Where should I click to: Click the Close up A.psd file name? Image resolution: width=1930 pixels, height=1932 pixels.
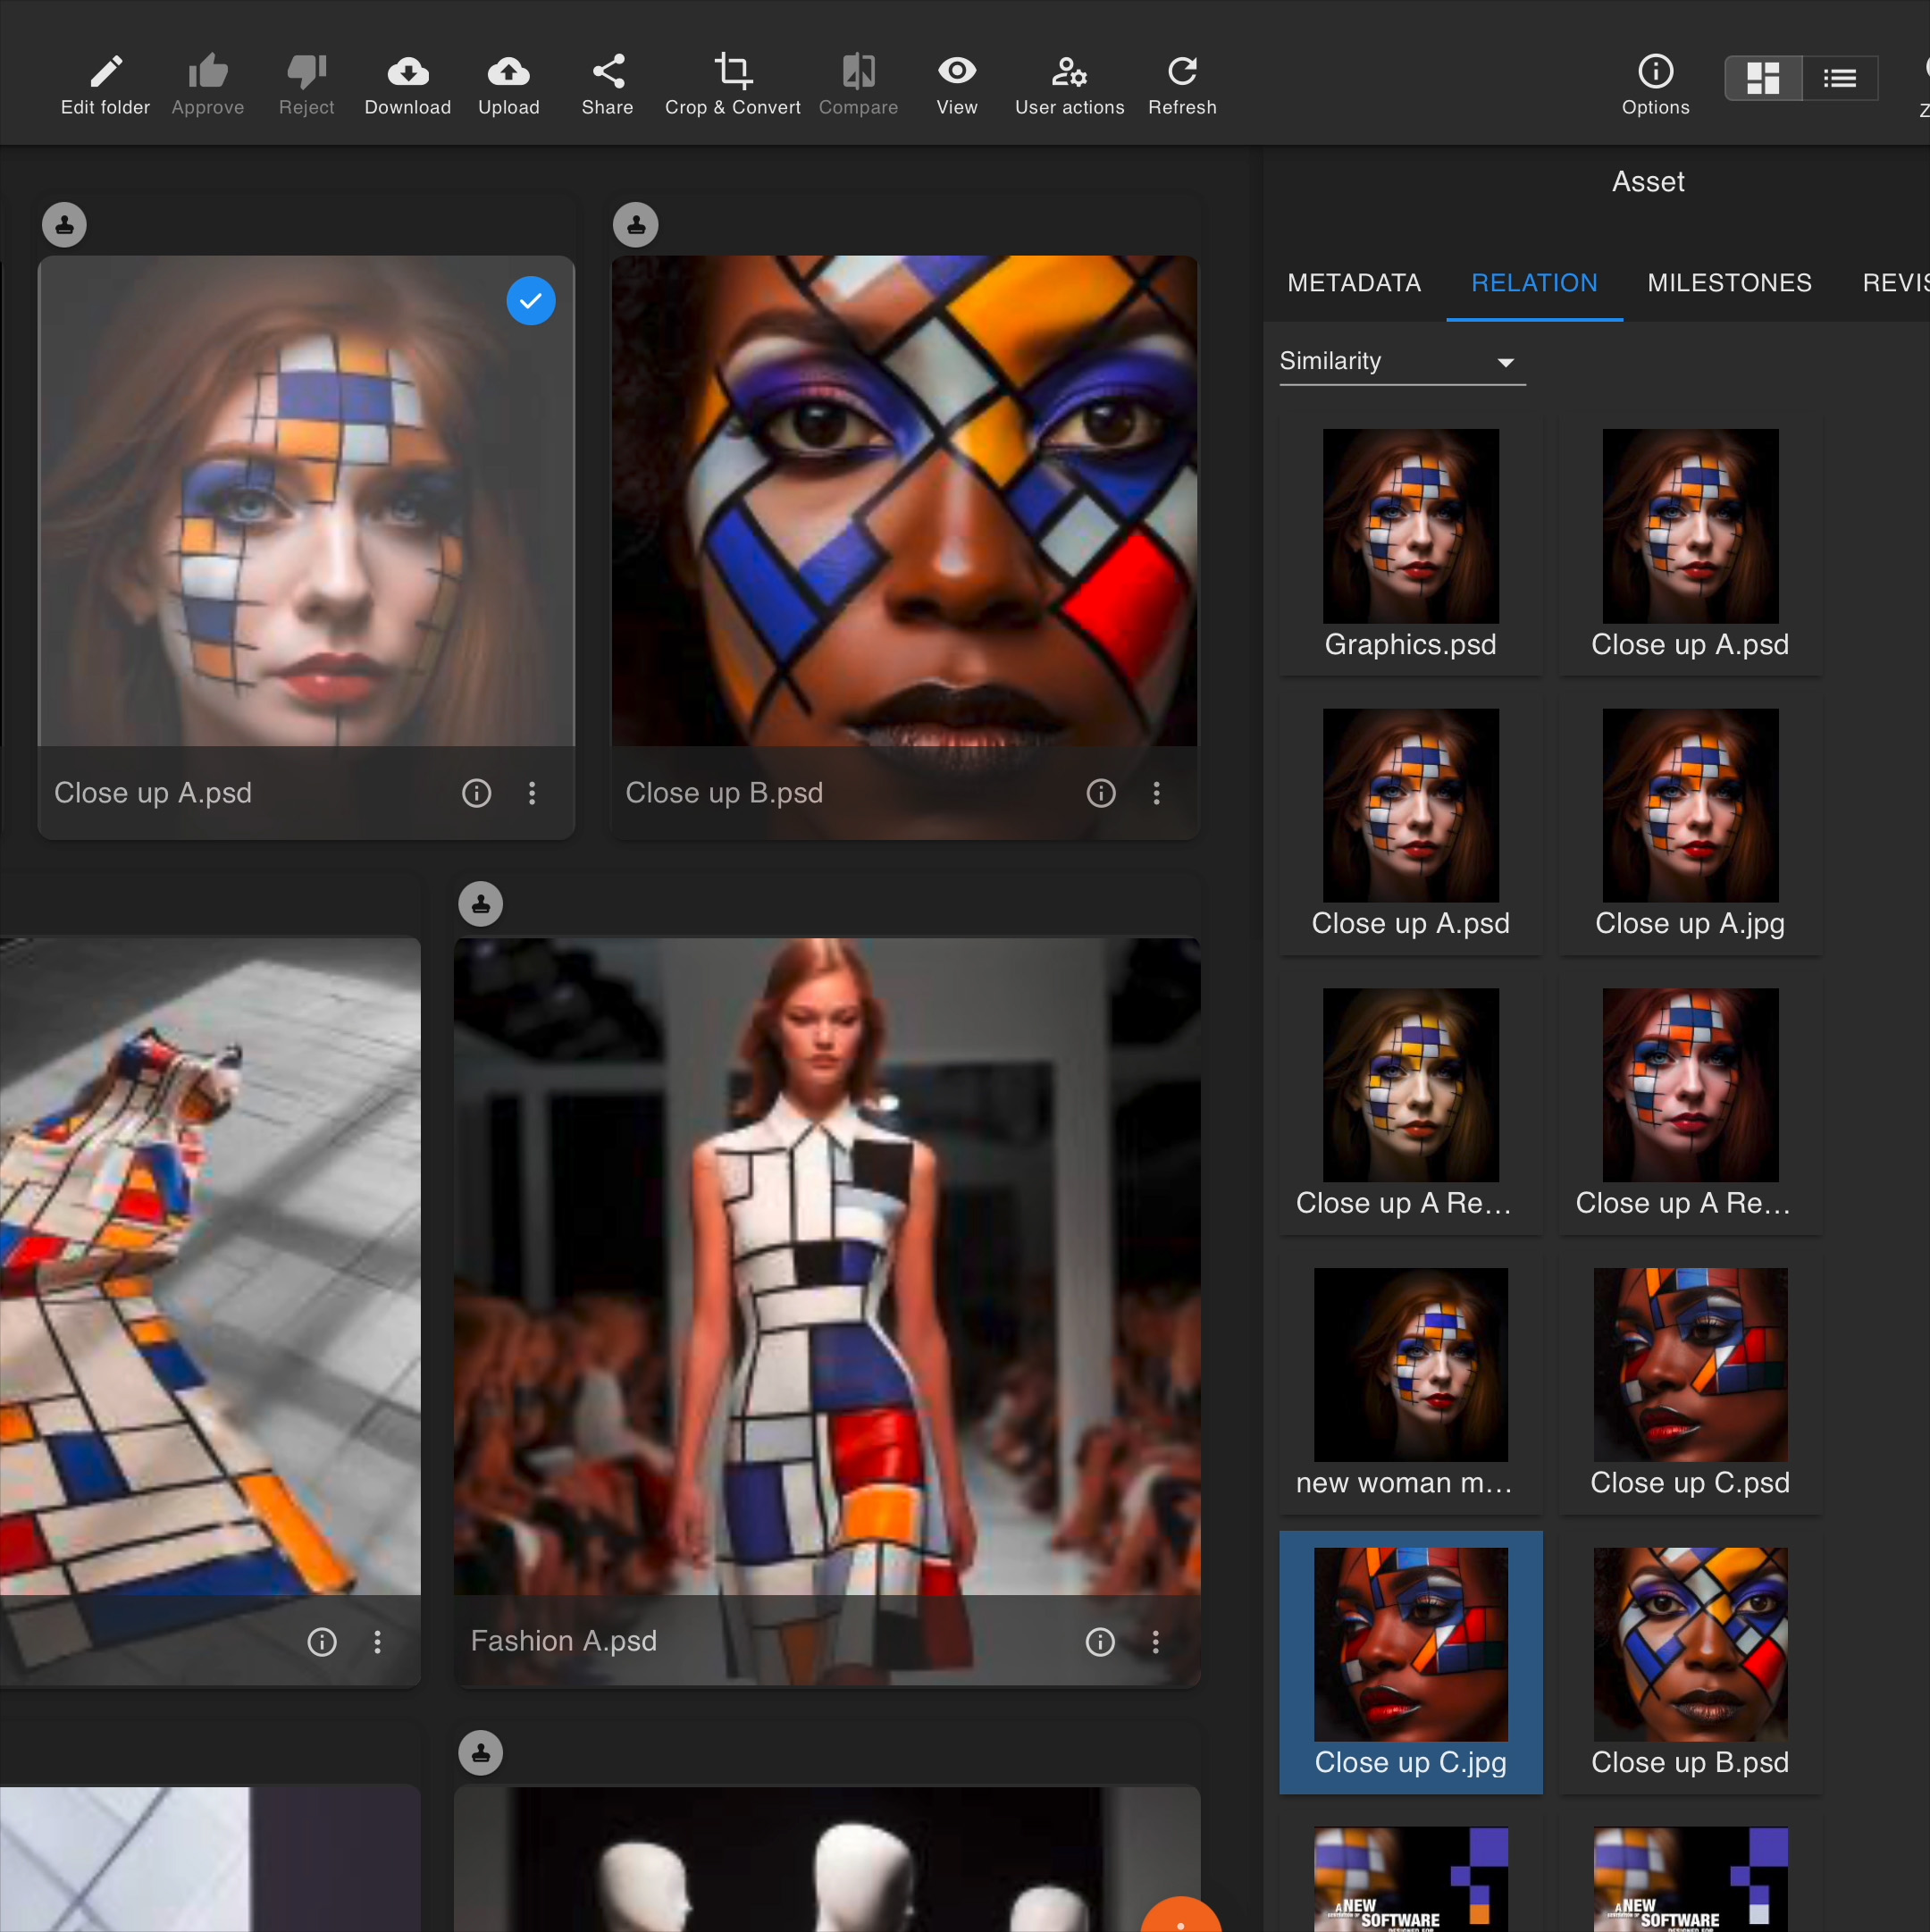tap(153, 793)
